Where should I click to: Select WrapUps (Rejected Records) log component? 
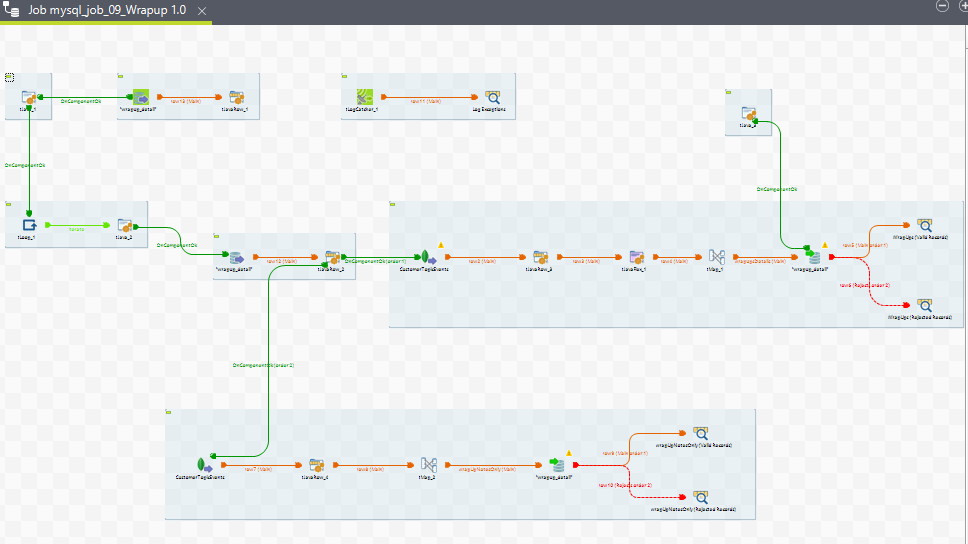924,304
